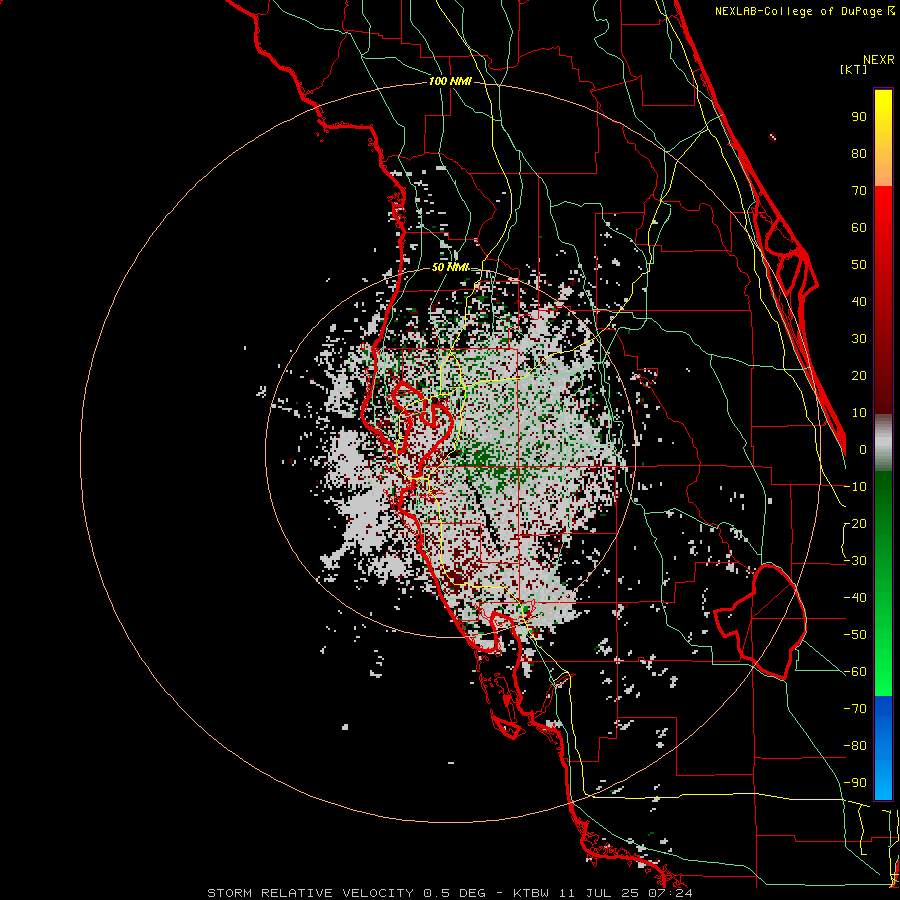Viewport: 900px width, 900px height.
Task: Click the 70 value on the velocity scale
Action: (859, 191)
